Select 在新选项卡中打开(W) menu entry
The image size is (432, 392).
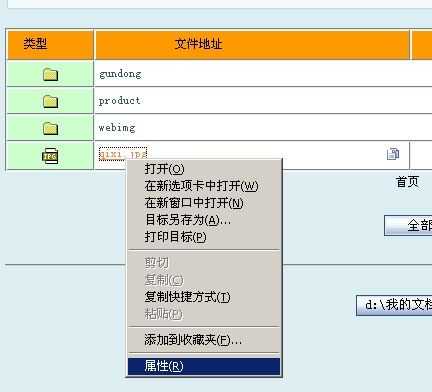click(203, 186)
